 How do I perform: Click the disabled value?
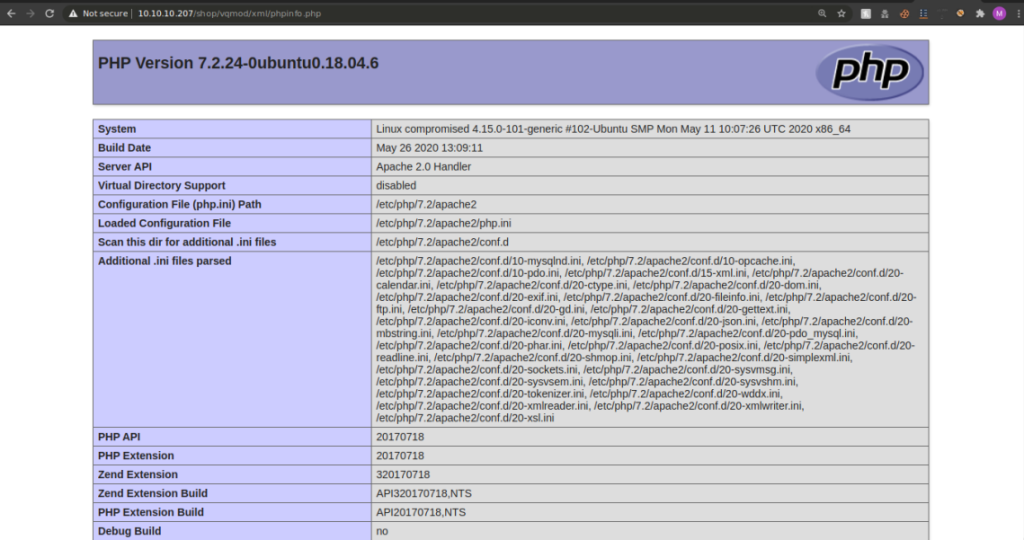(x=396, y=185)
